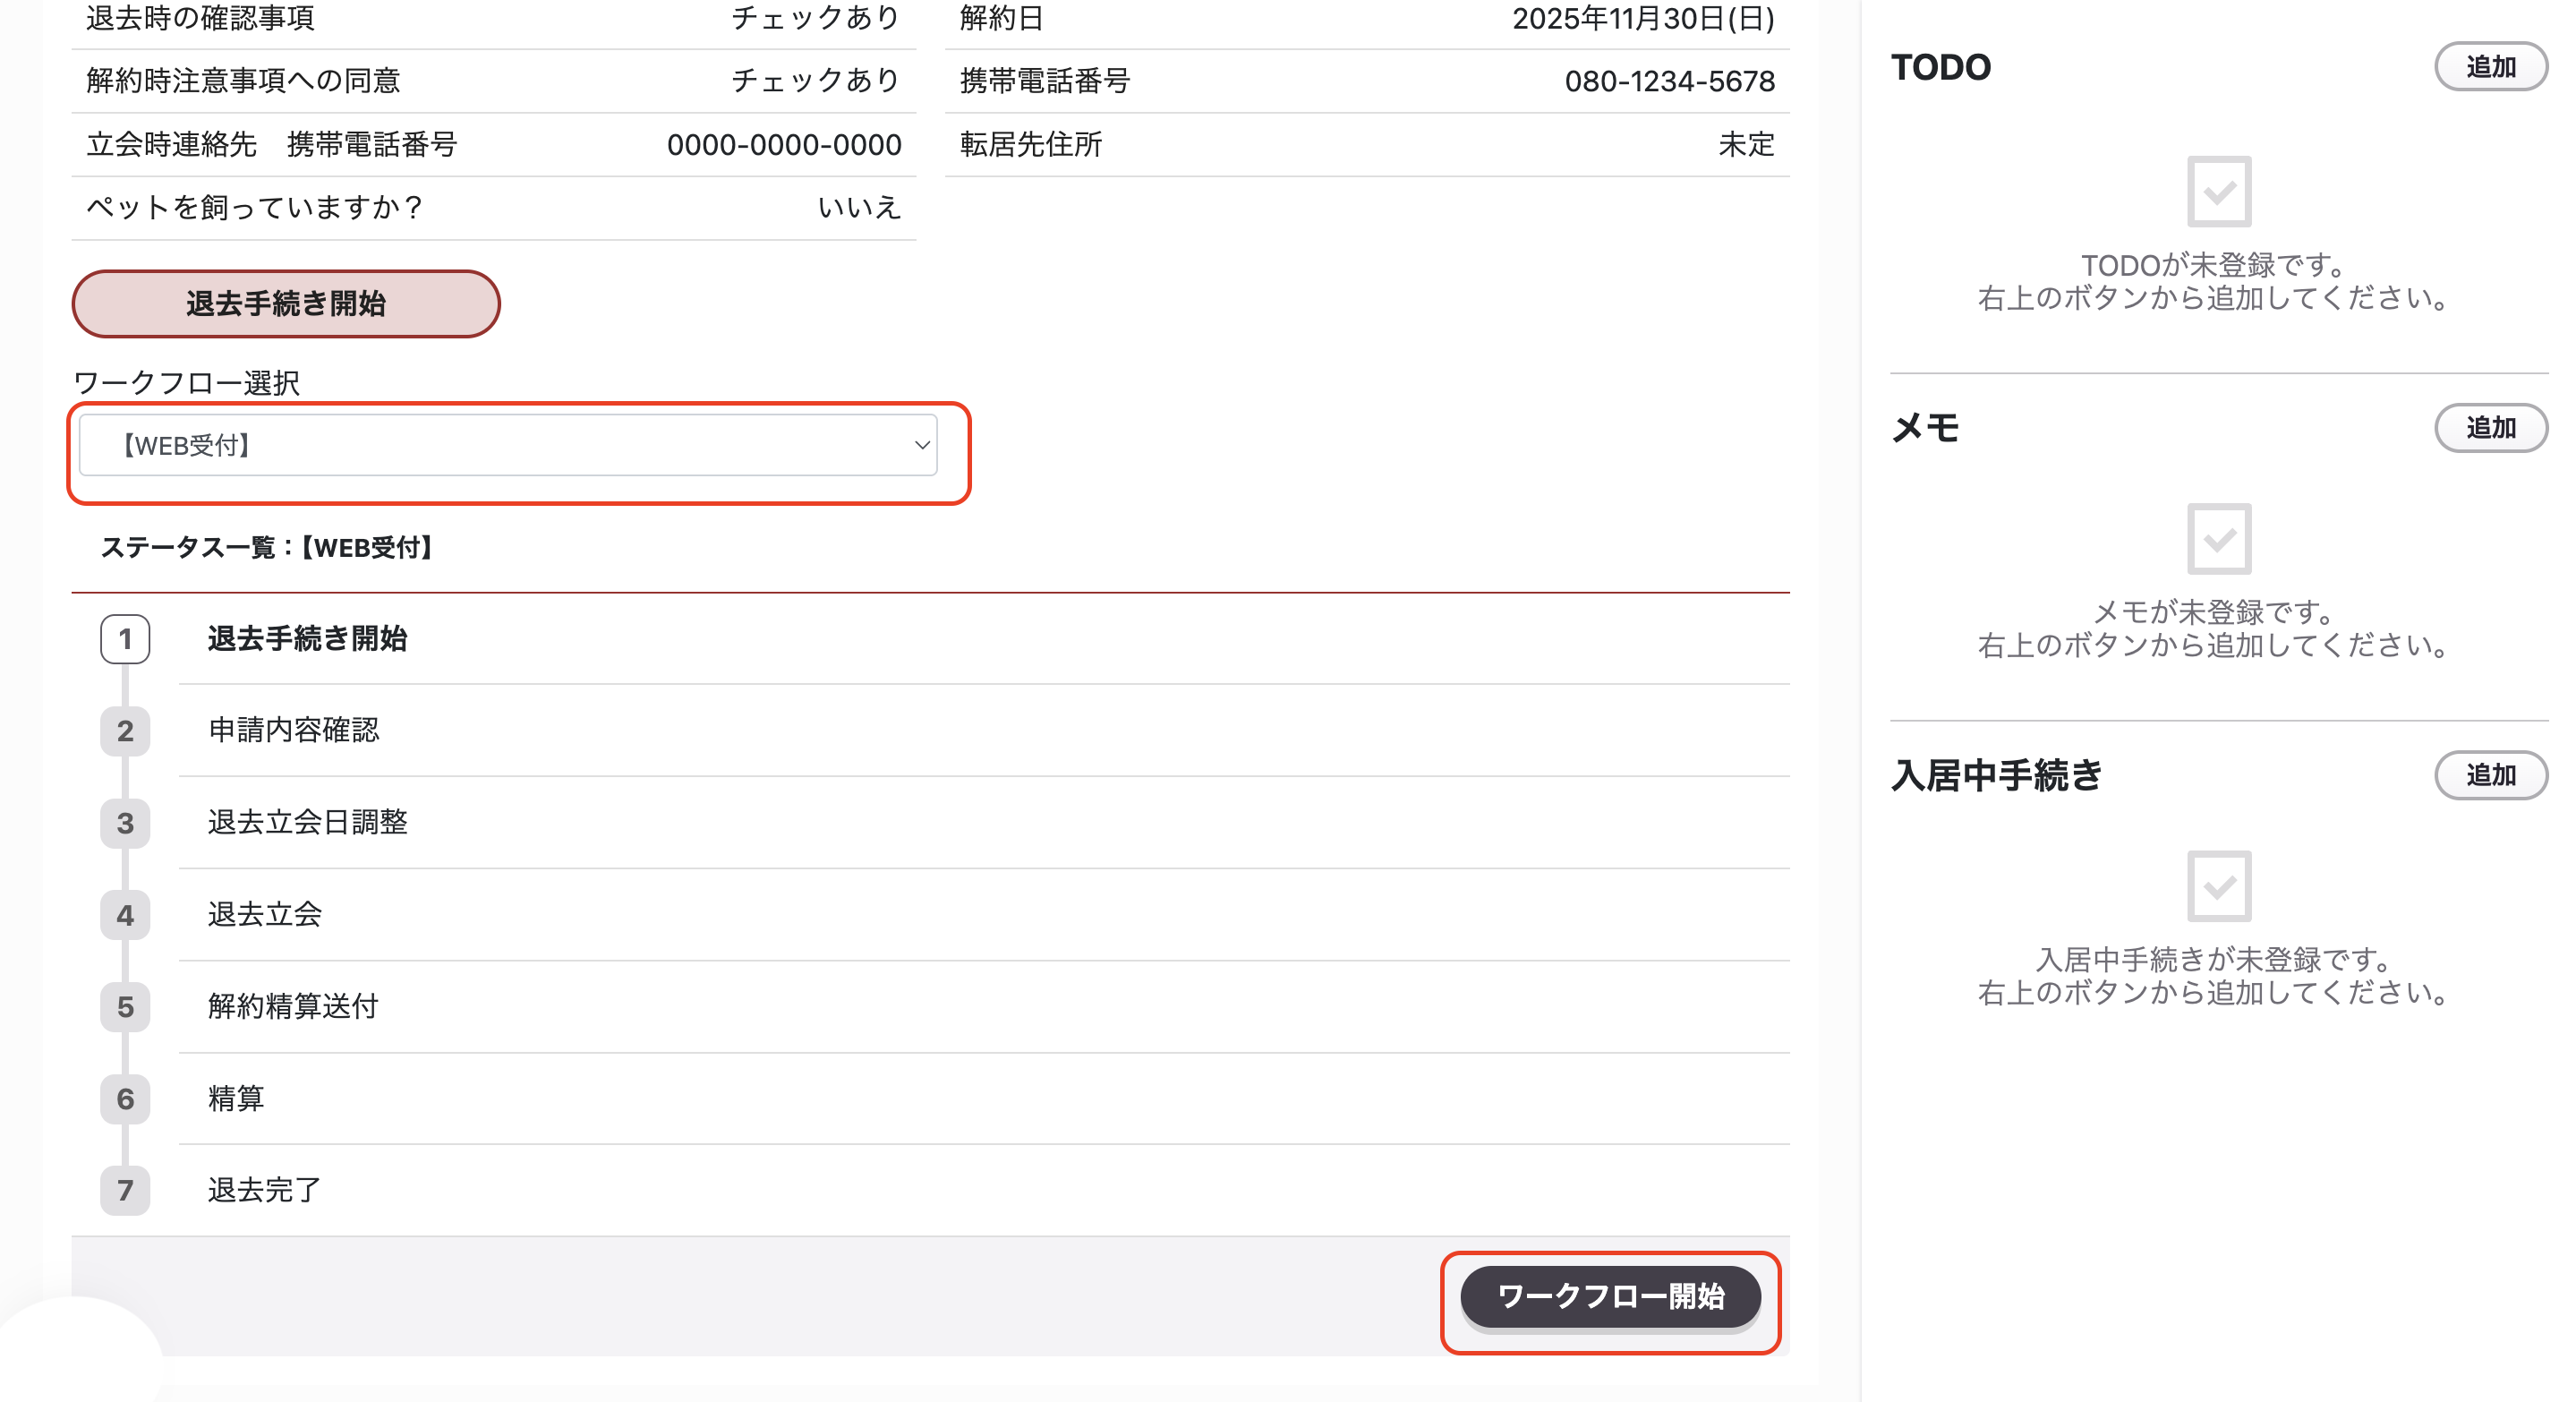Click the TODO section heading
The image size is (2576, 1402).
point(1941,67)
